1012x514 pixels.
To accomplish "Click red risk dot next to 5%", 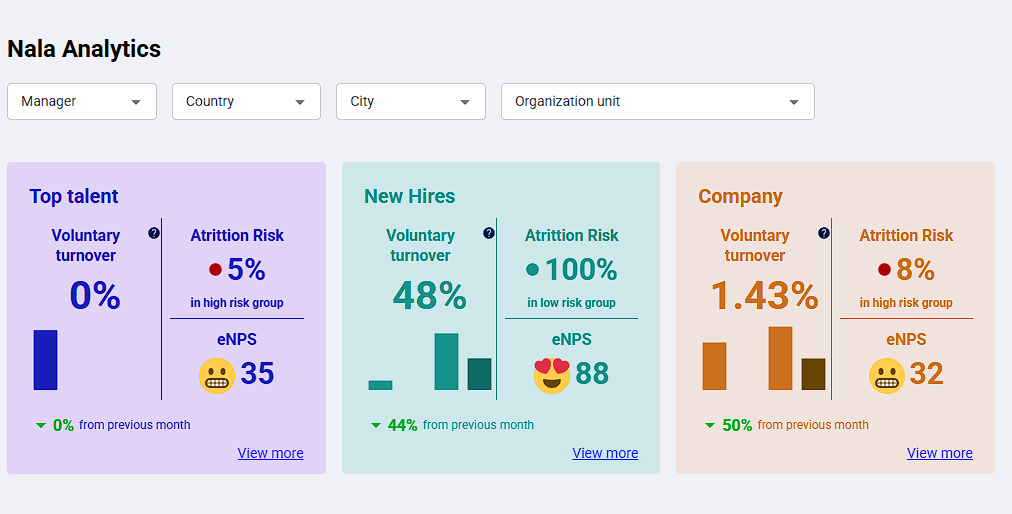I will point(215,270).
